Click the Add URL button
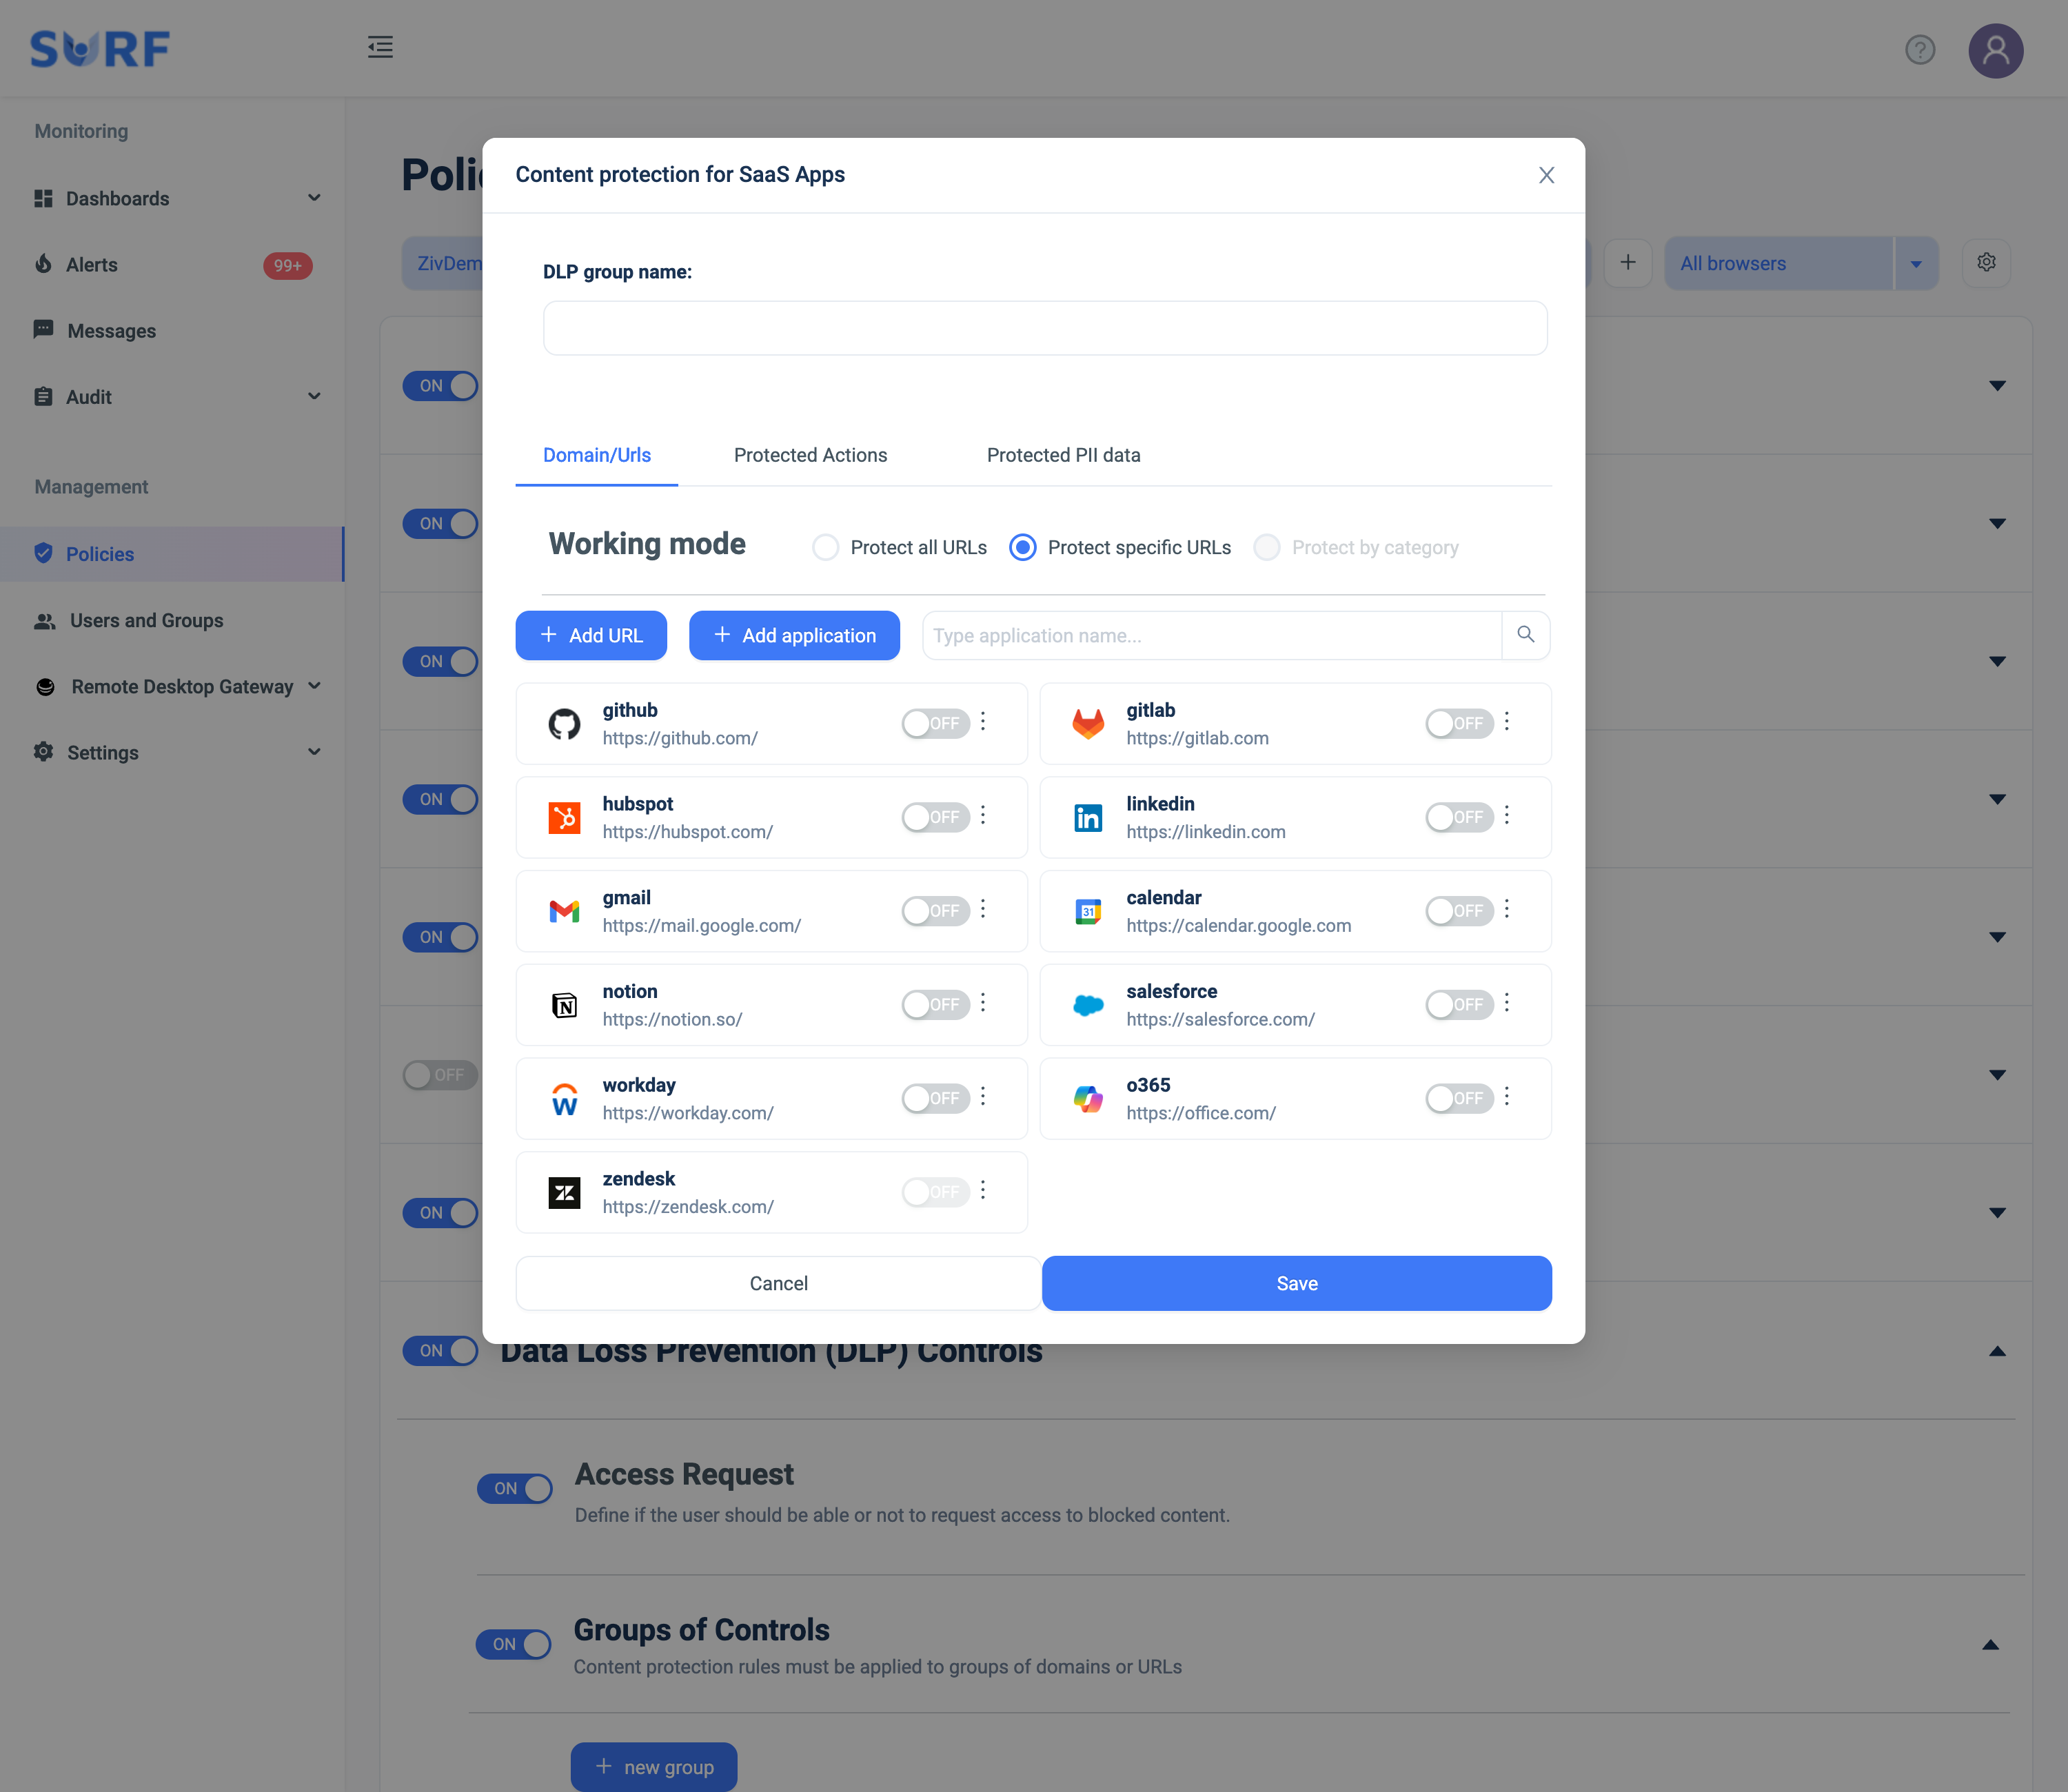2068x1792 pixels. pyautogui.click(x=591, y=635)
